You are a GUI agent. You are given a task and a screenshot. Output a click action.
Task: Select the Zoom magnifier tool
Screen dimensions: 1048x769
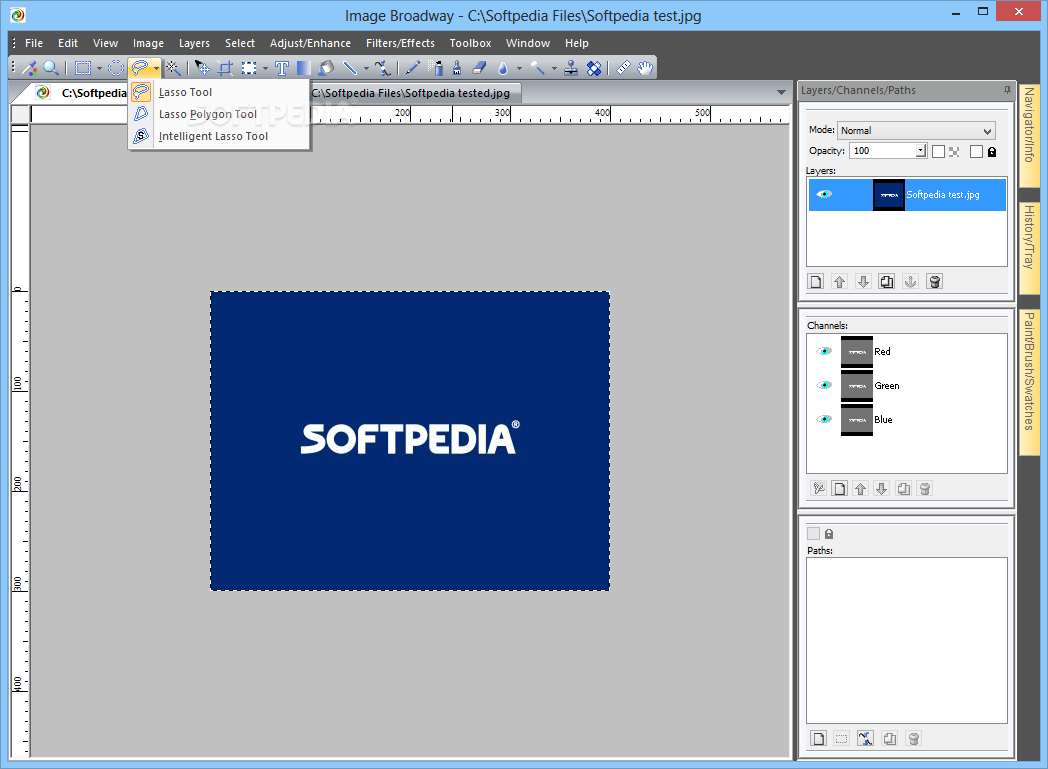51,67
